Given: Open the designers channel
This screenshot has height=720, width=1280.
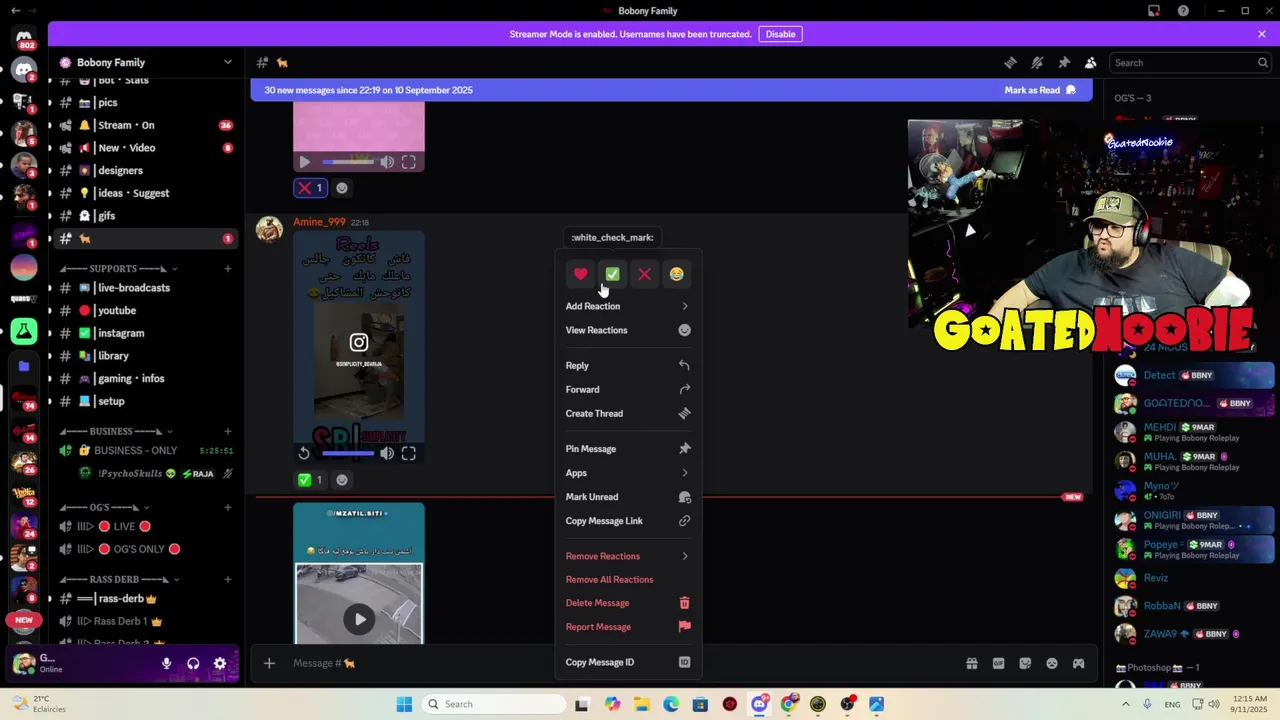Looking at the screenshot, I should 146,170.
